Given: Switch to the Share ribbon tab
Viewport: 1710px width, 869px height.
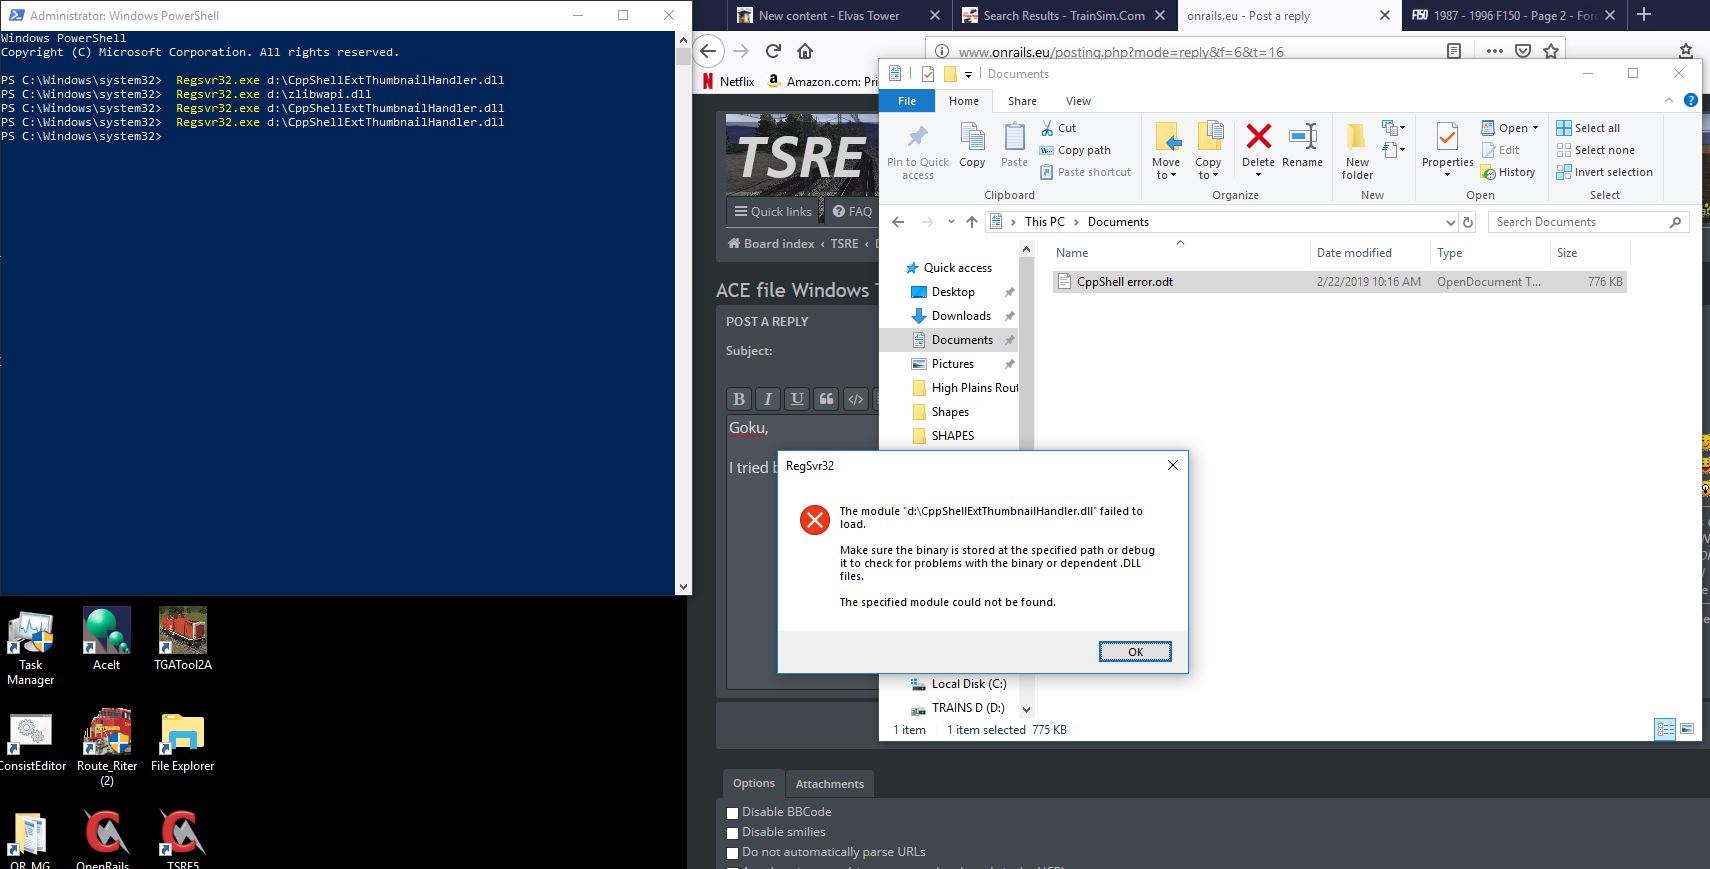Looking at the screenshot, I should pyautogui.click(x=1022, y=101).
